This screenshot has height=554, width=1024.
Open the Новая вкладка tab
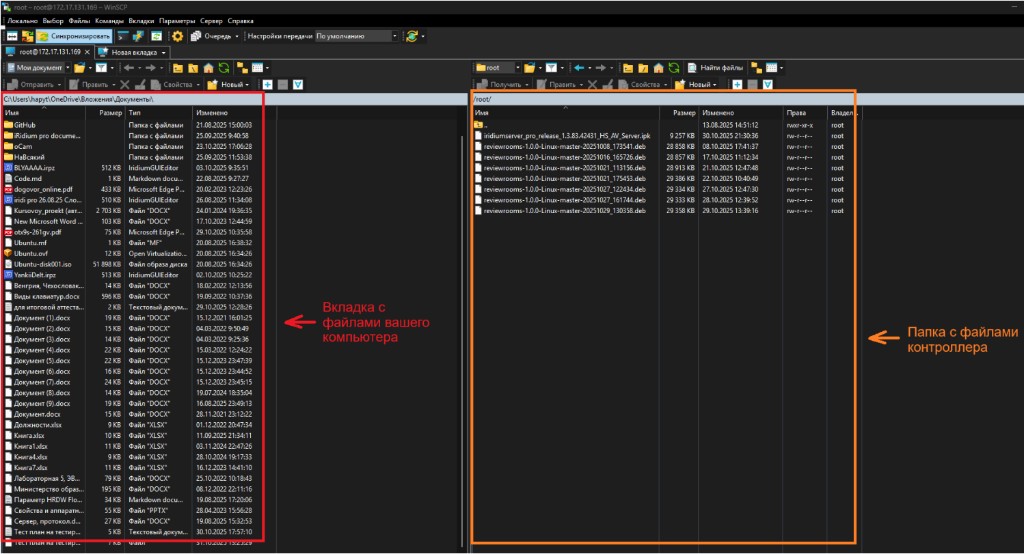pyautogui.click(x=133, y=52)
